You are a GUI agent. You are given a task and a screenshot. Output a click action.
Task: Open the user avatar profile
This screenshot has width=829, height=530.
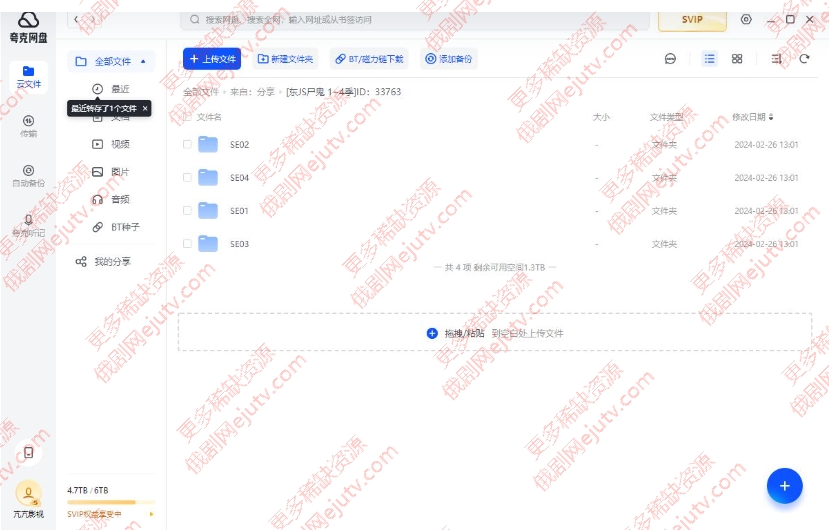[29, 494]
